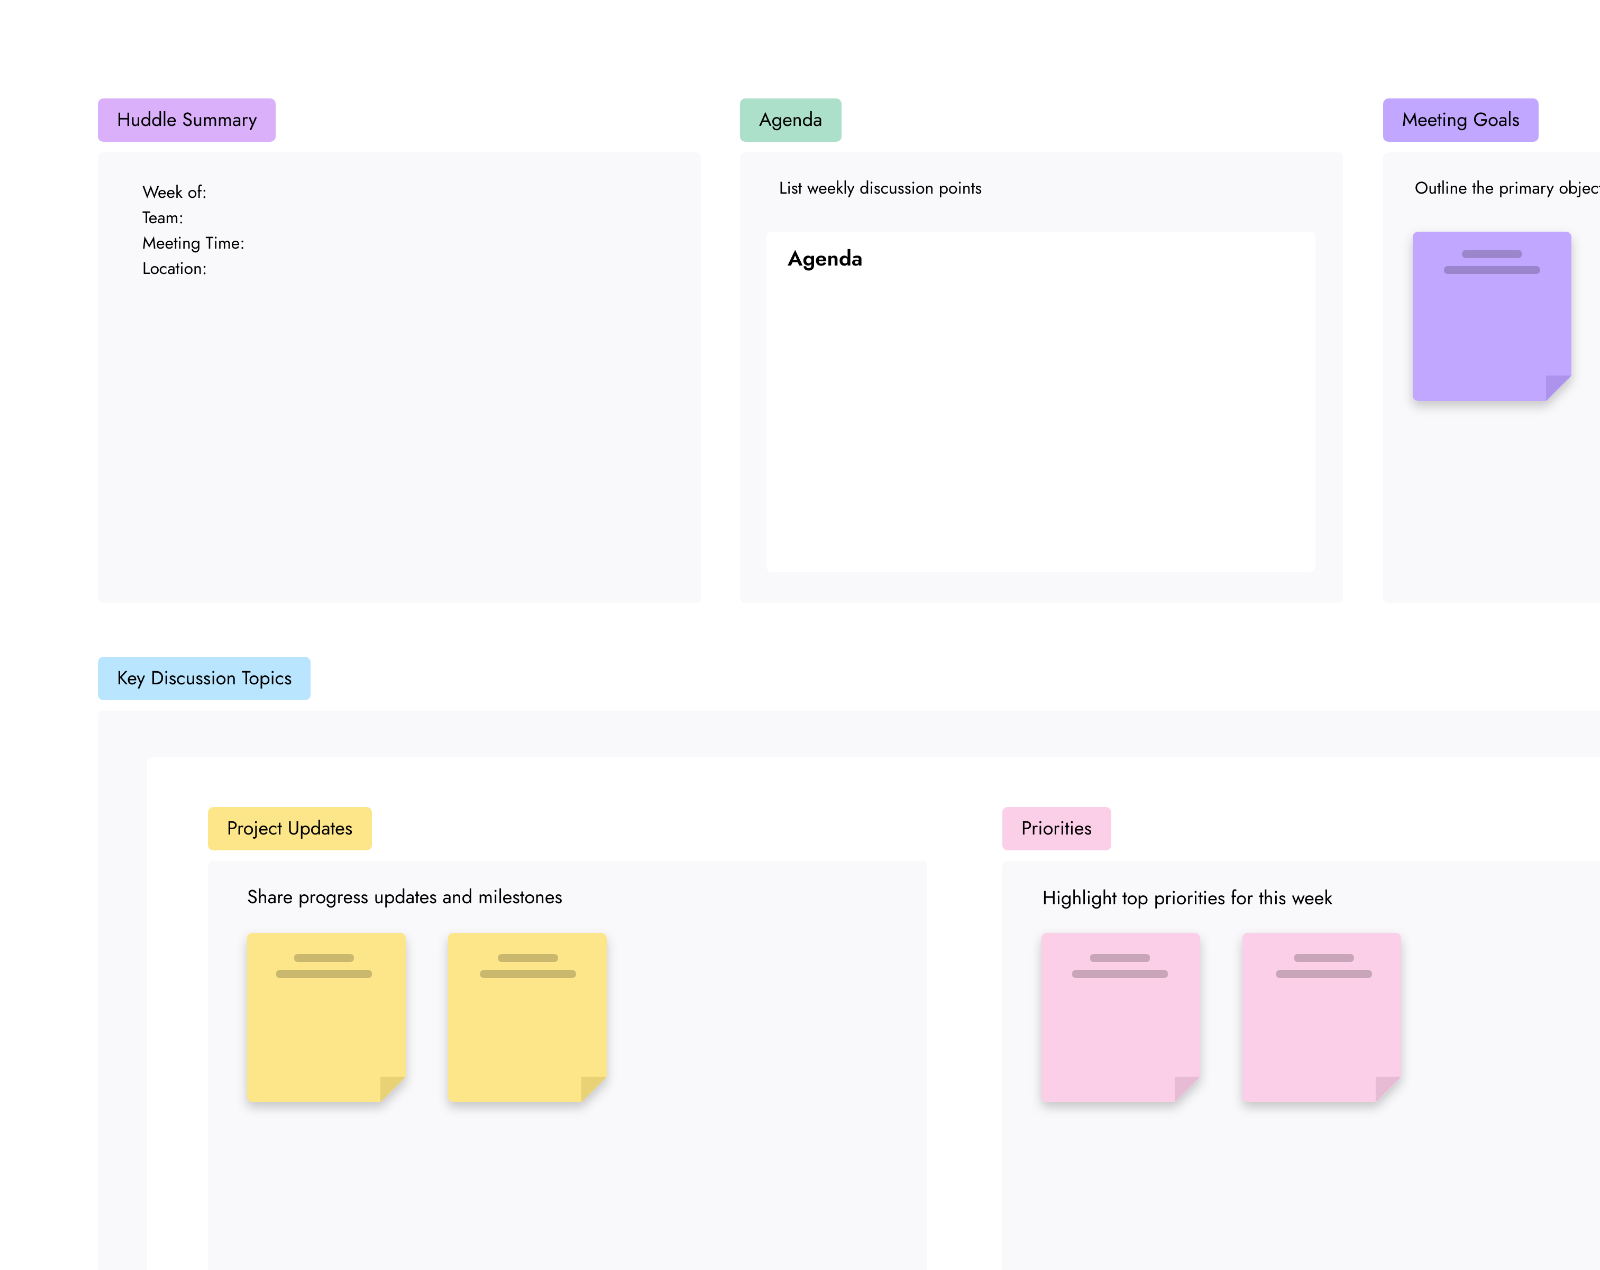This screenshot has height=1270, width=1600.
Task: Select the second pink Priorities sticky note
Action: (1321, 1017)
